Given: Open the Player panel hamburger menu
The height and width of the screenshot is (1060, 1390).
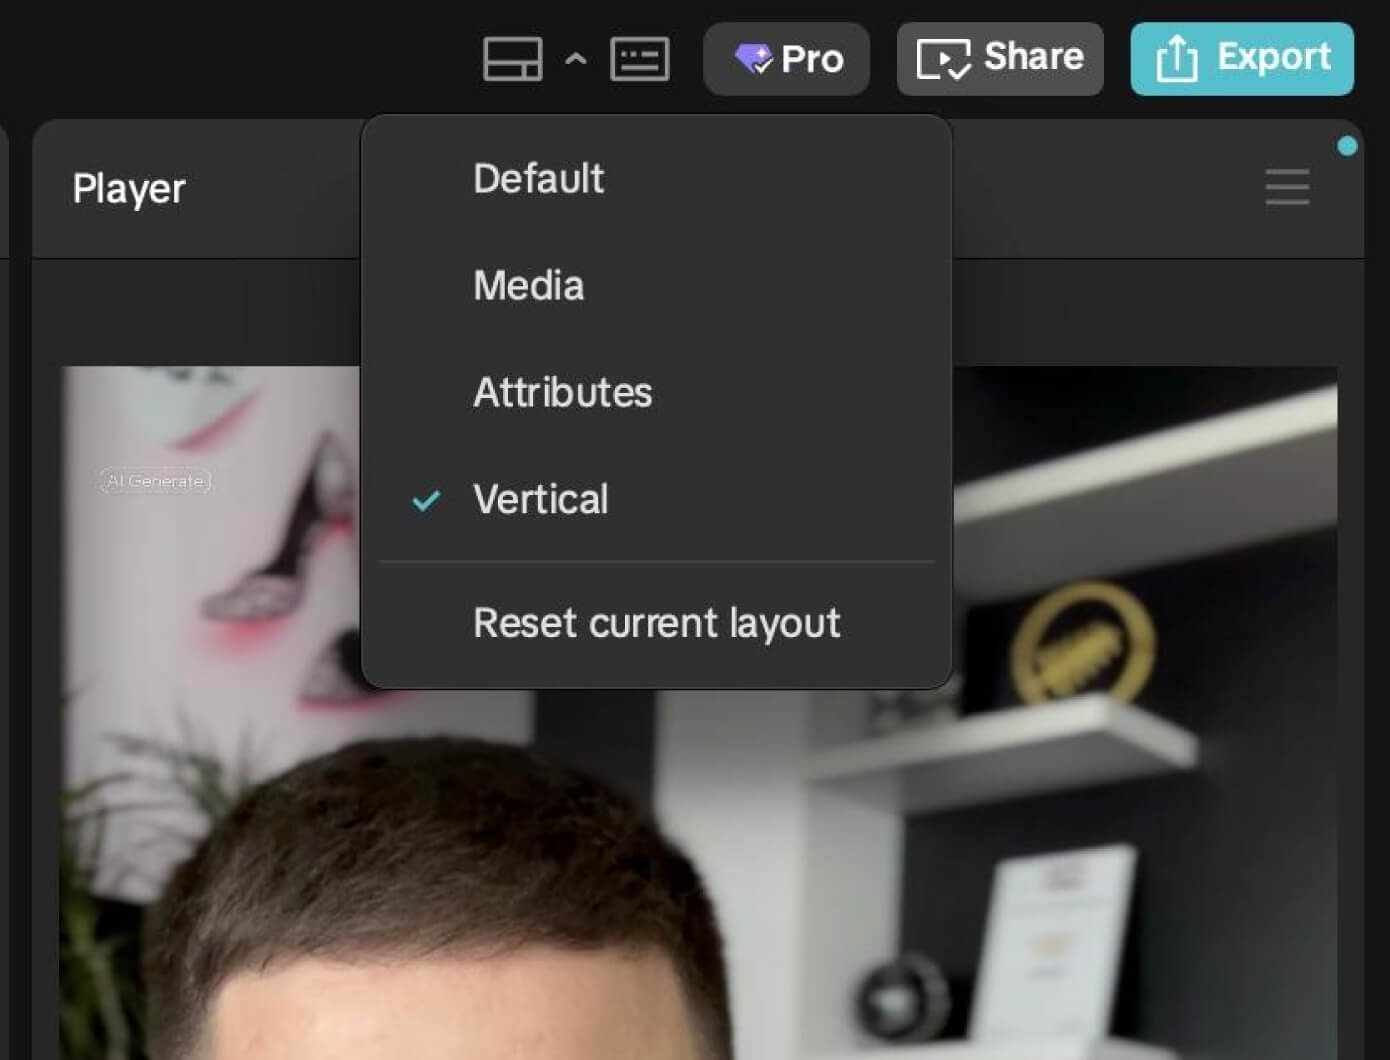Looking at the screenshot, I should (1286, 187).
